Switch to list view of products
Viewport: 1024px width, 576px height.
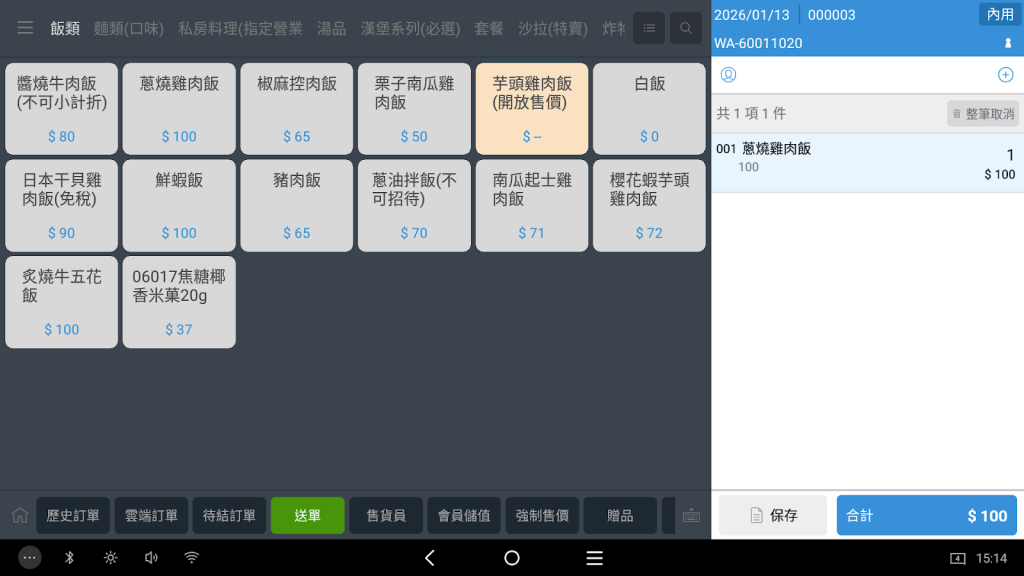pyautogui.click(x=648, y=28)
